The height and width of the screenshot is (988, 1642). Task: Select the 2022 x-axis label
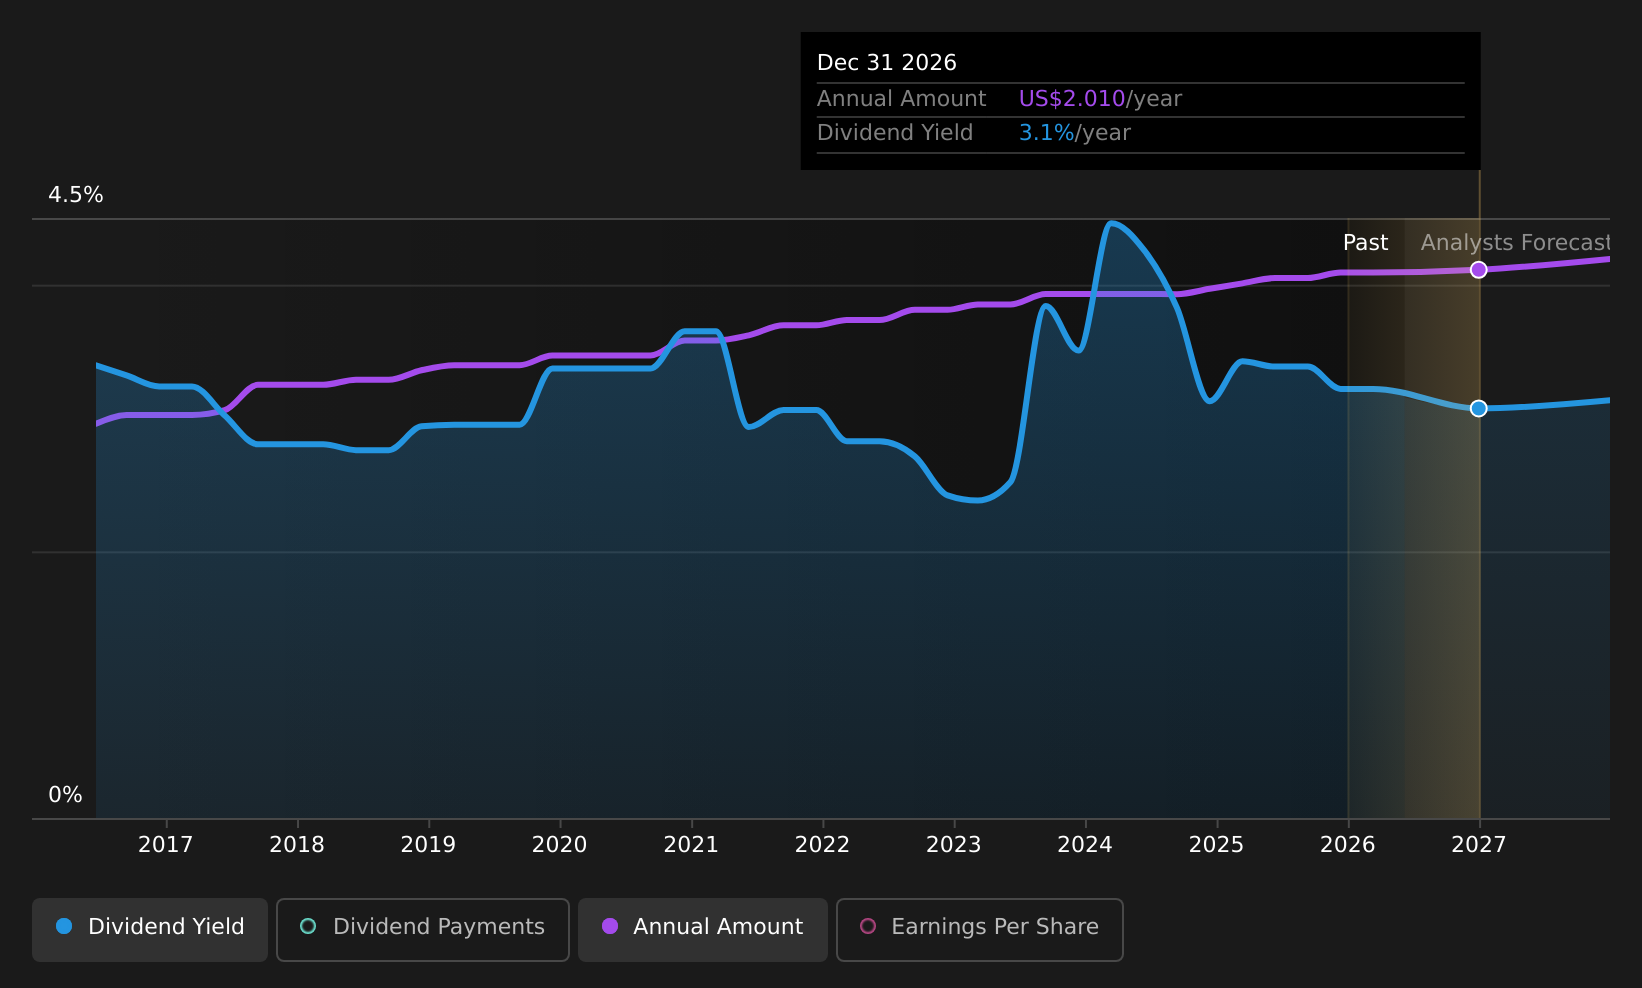tap(822, 845)
